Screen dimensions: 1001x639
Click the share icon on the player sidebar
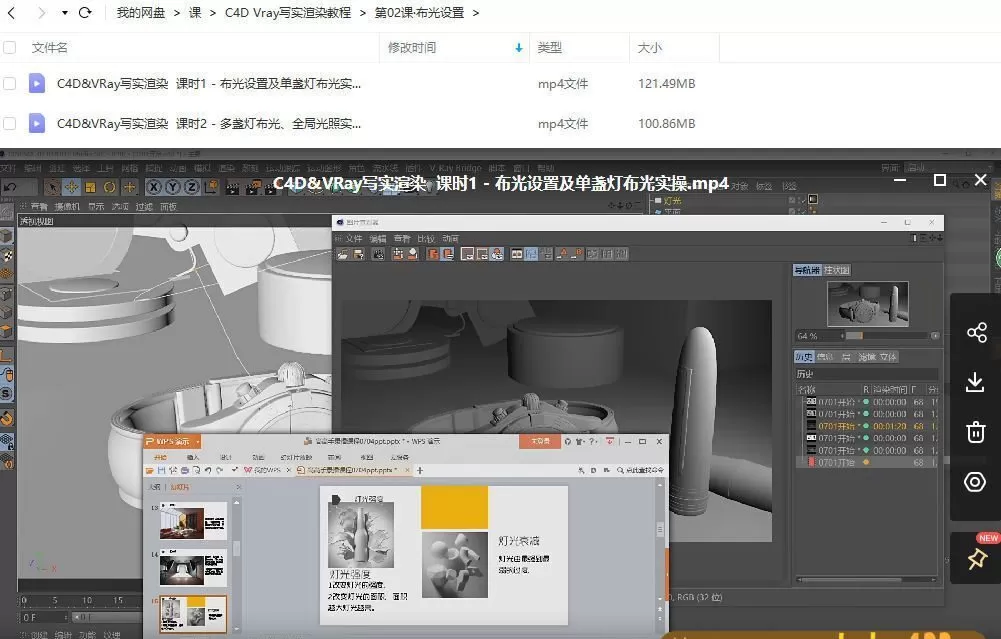click(x=975, y=332)
